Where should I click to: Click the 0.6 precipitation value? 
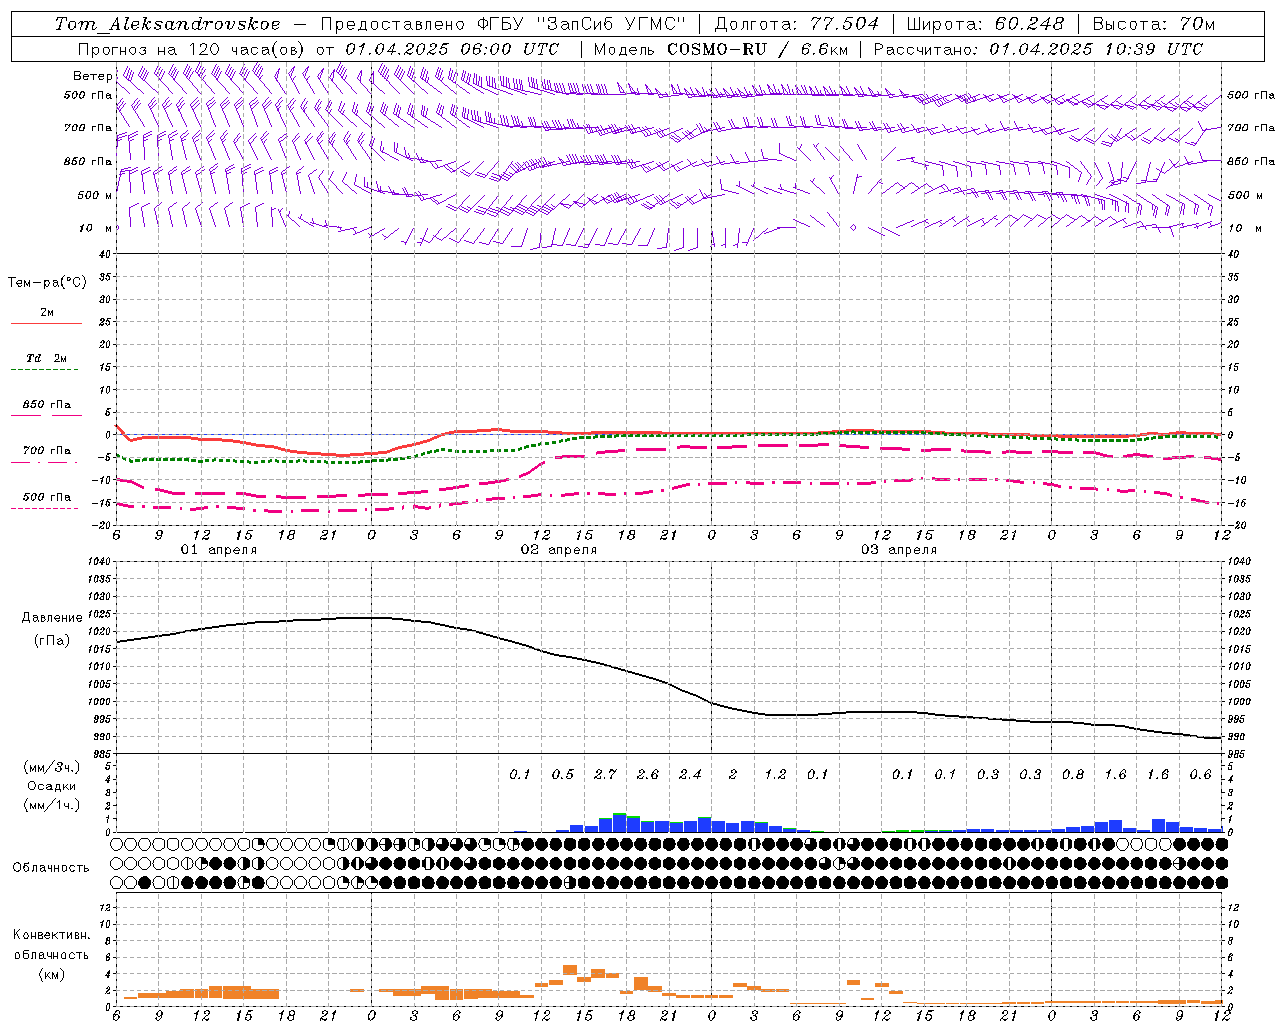pyautogui.click(x=1201, y=774)
